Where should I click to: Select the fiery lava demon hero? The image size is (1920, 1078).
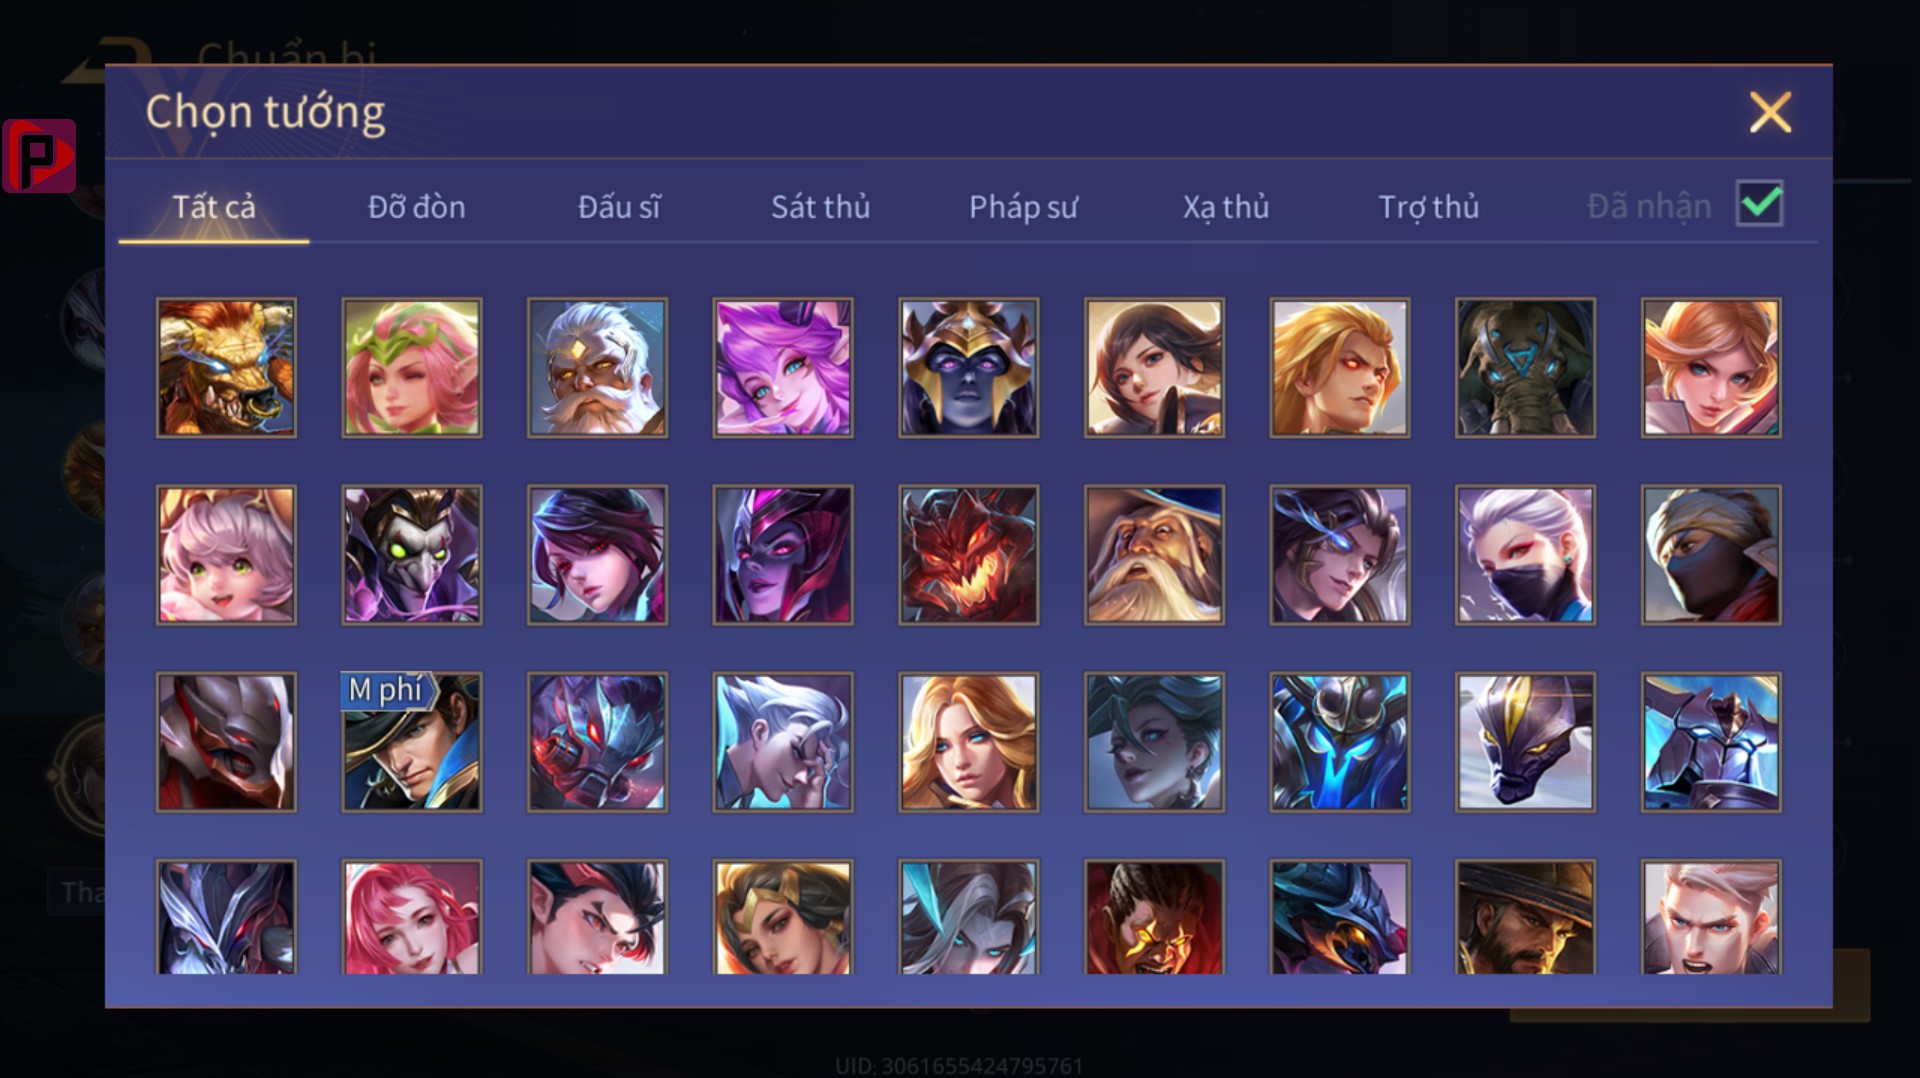click(968, 555)
